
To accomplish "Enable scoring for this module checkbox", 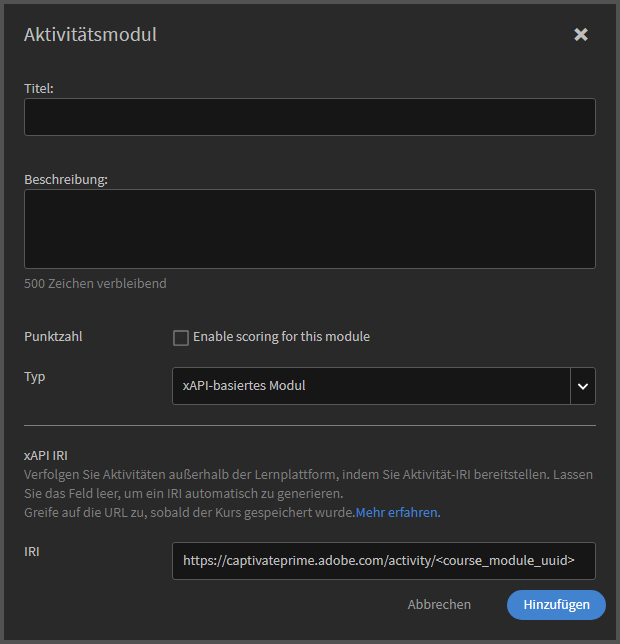I will (181, 338).
